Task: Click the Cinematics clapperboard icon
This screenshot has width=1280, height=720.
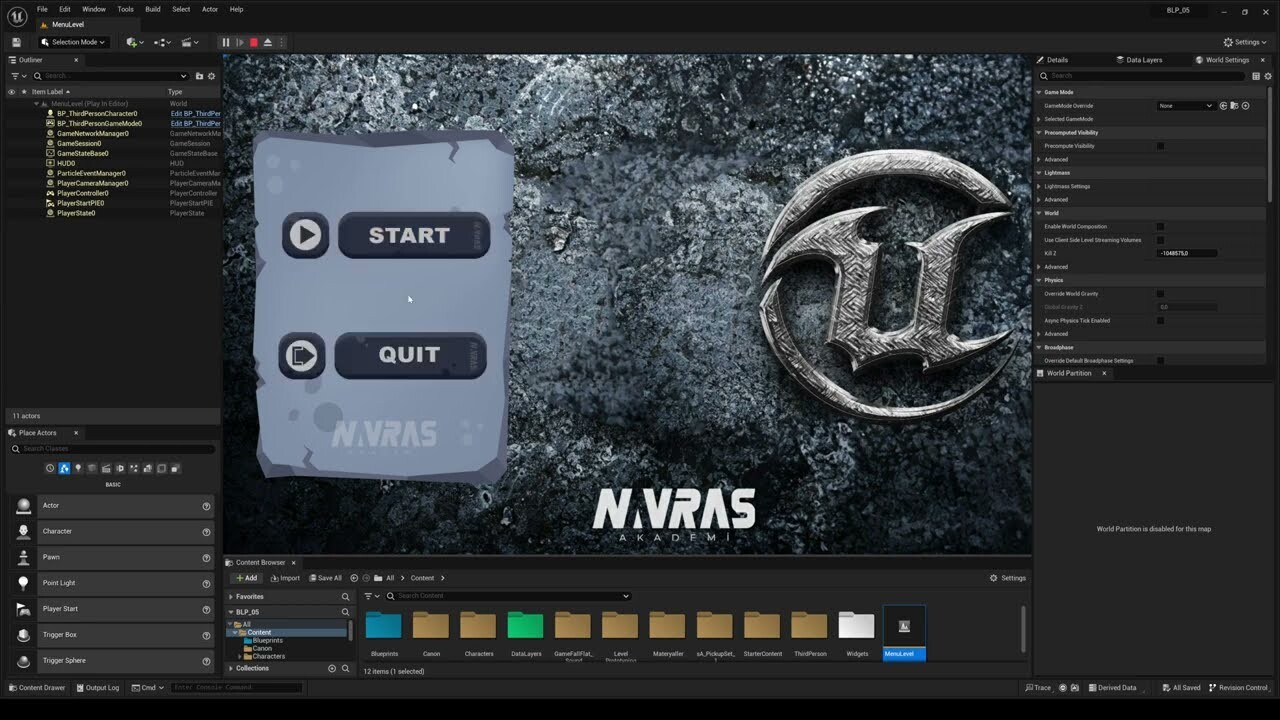Action: pos(187,42)
